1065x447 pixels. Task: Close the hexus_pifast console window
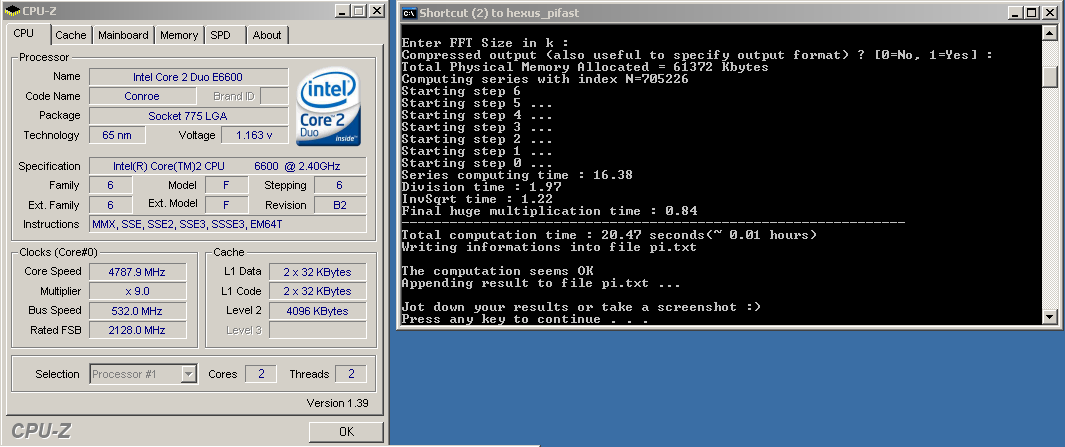coord(1050,13)
